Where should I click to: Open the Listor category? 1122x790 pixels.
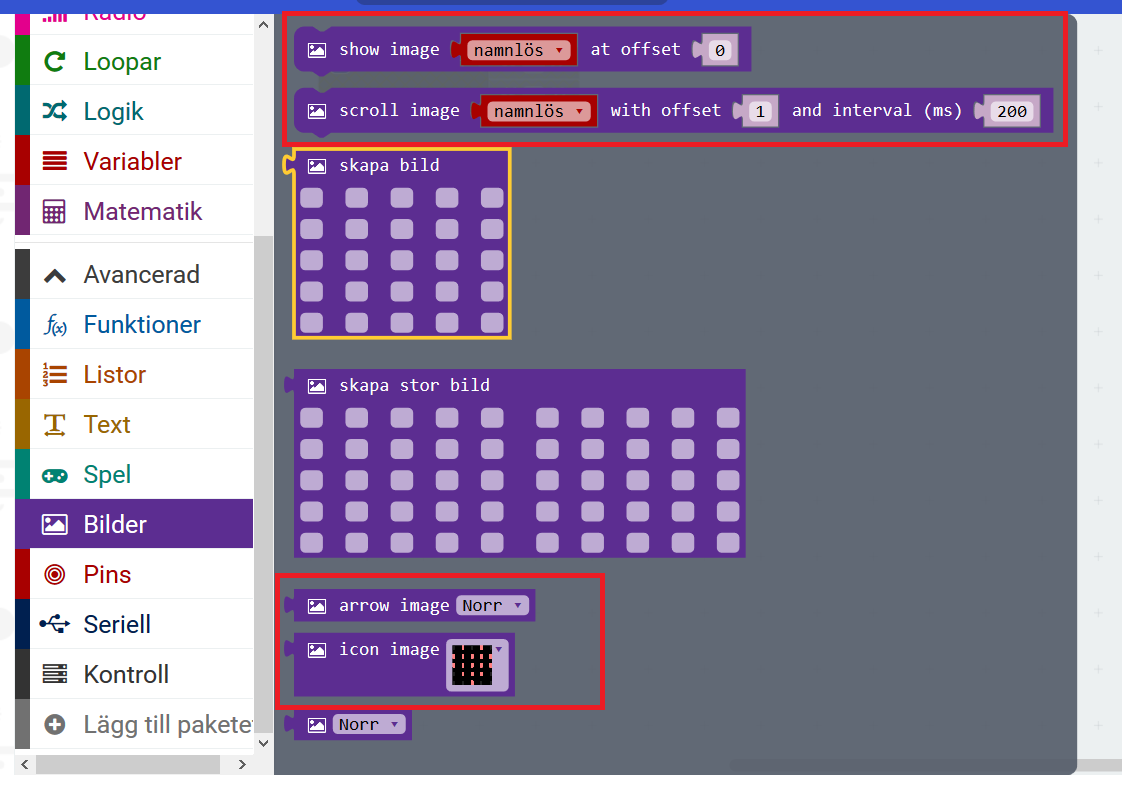point(134,374)
